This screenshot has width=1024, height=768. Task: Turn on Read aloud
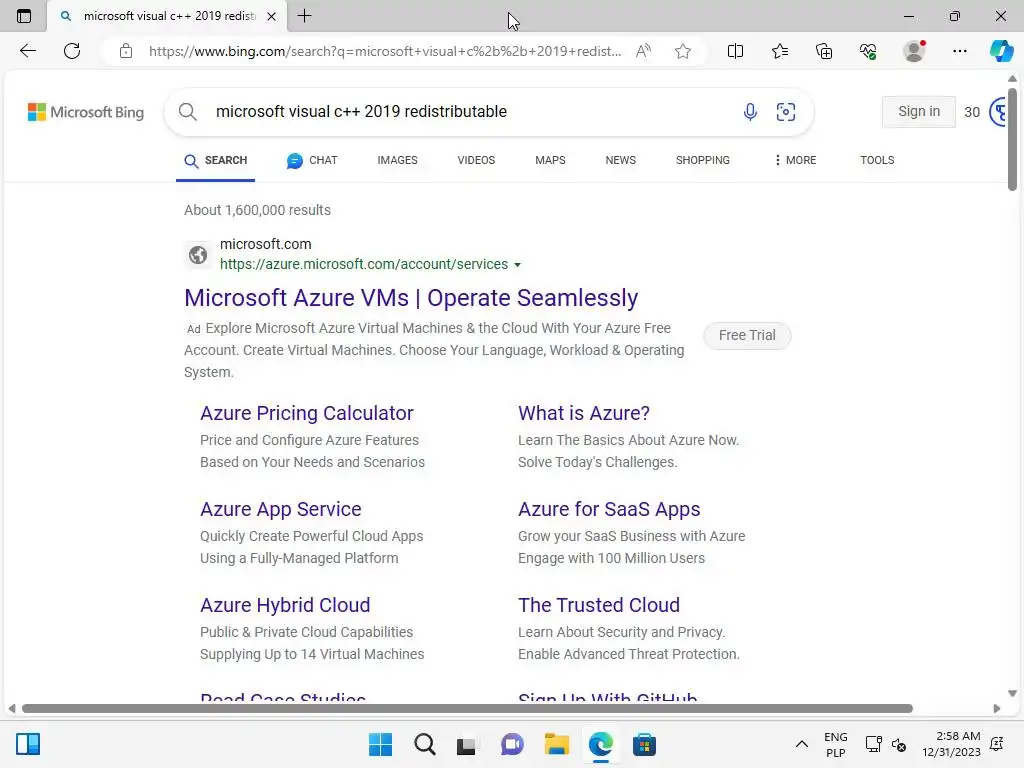click(643, 51)
